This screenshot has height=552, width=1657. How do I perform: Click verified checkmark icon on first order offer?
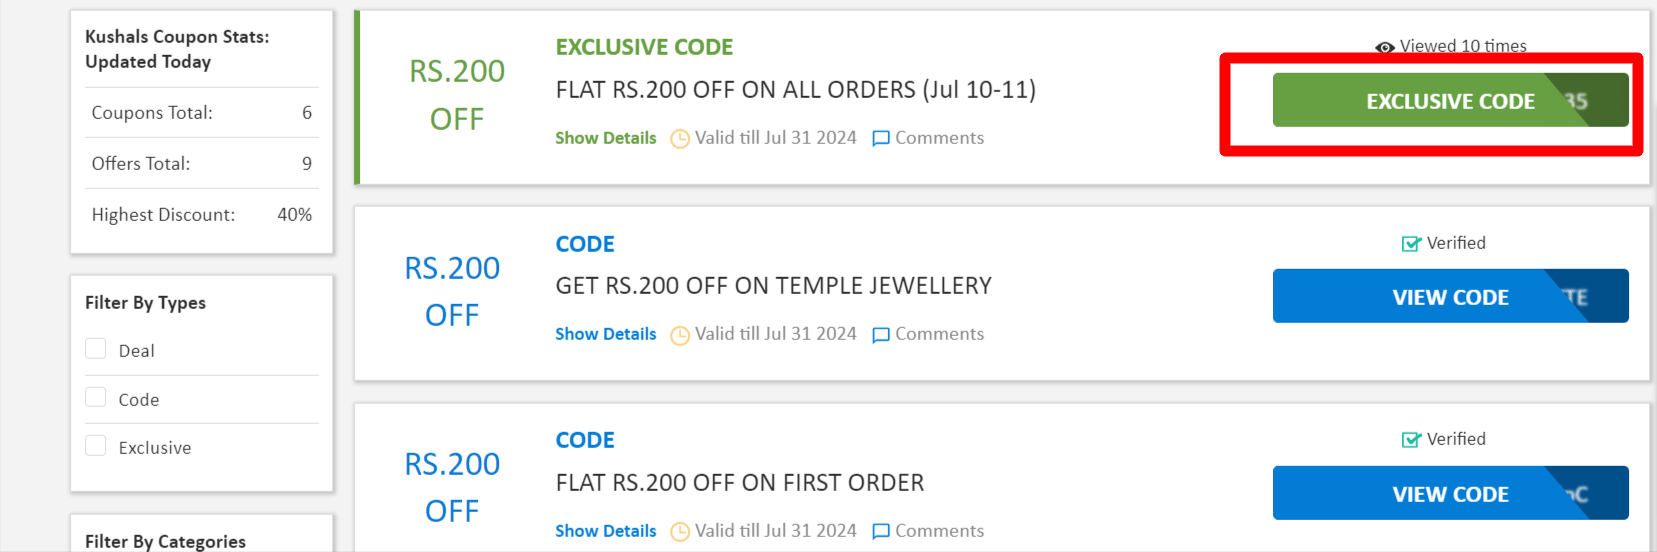tap(1411, 440)
